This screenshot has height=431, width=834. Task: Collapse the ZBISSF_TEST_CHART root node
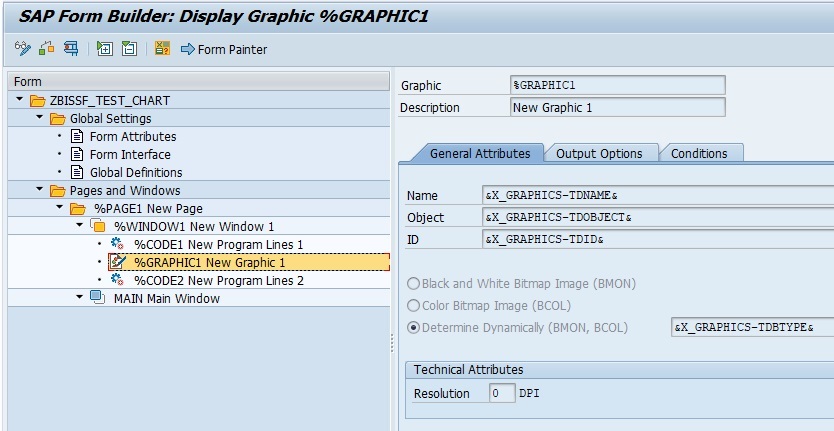20,100
